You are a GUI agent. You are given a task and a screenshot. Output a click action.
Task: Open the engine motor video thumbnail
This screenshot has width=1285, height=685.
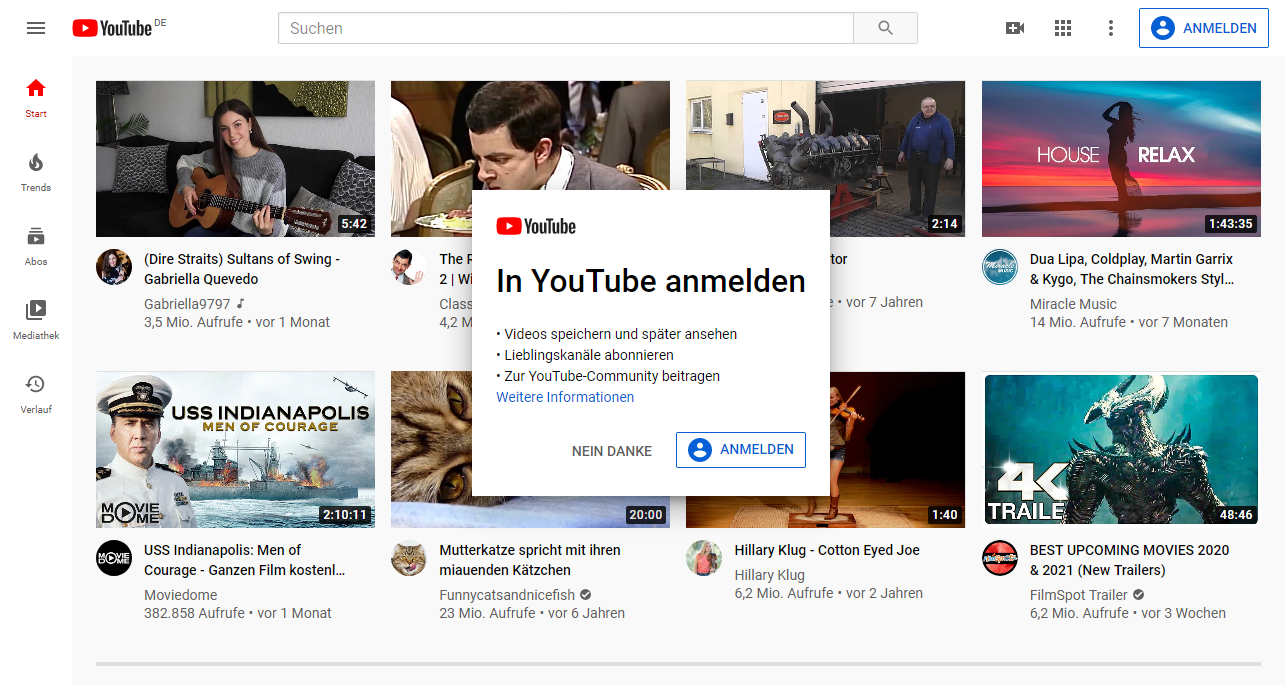[x=825, y=135]
